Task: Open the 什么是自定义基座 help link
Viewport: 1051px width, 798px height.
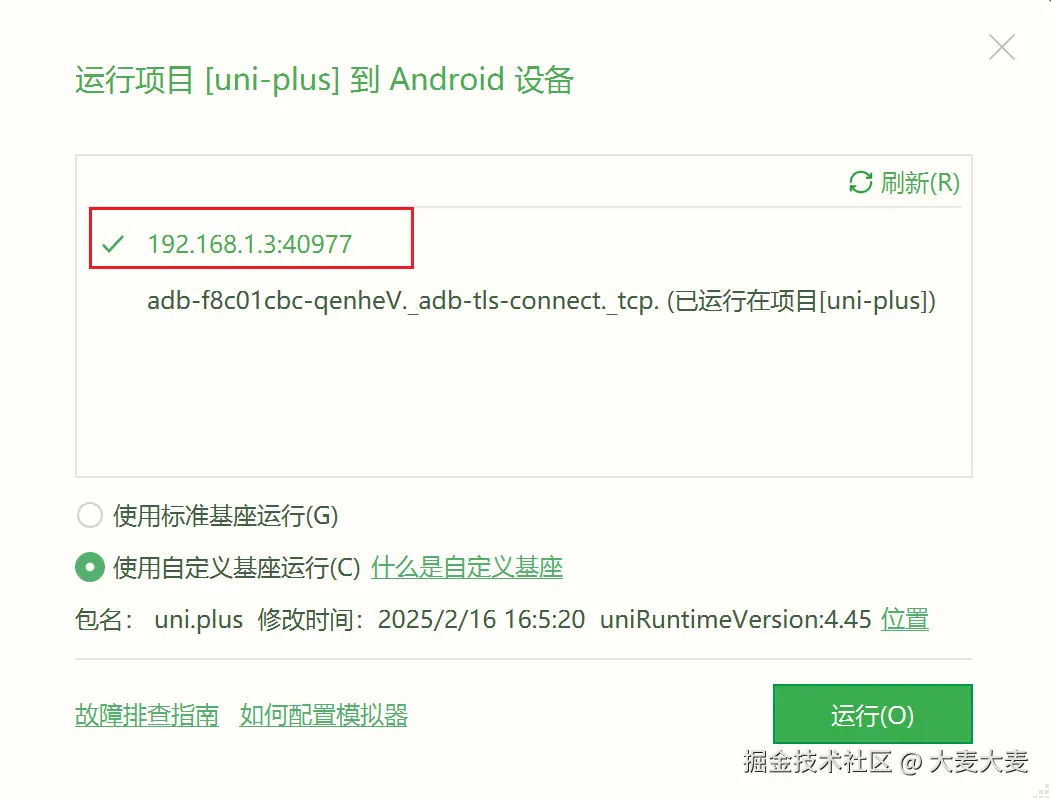Action: (x=467, y=567)
